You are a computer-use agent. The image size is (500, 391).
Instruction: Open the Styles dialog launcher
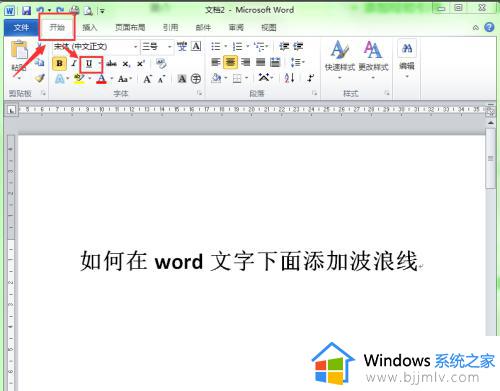point(387,93)
